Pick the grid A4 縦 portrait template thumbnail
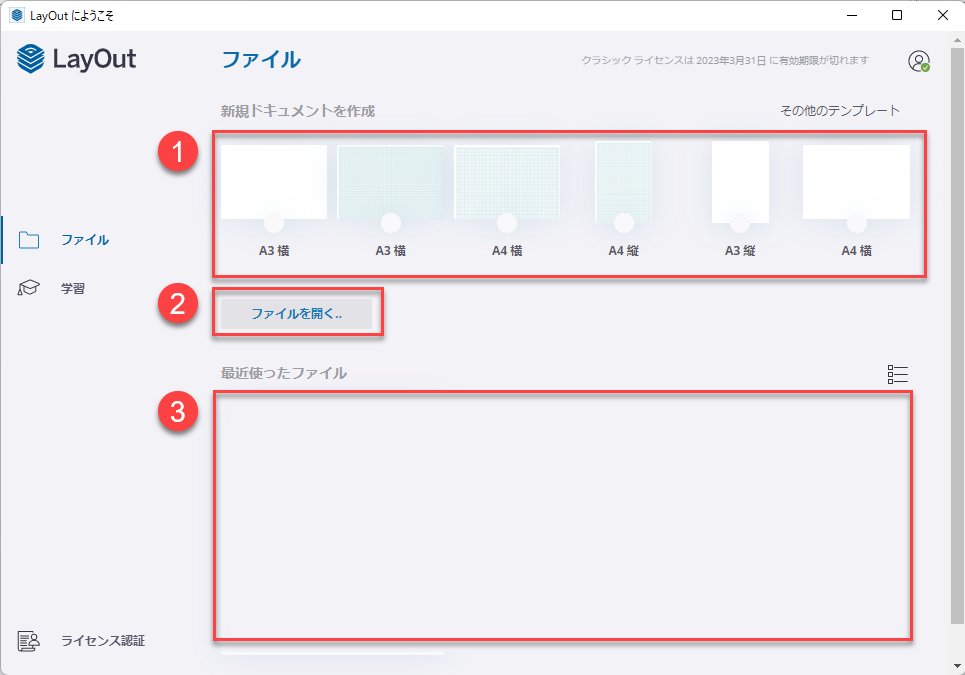The height and width of the screenshot is (675, 965). [x=624, y=178]
